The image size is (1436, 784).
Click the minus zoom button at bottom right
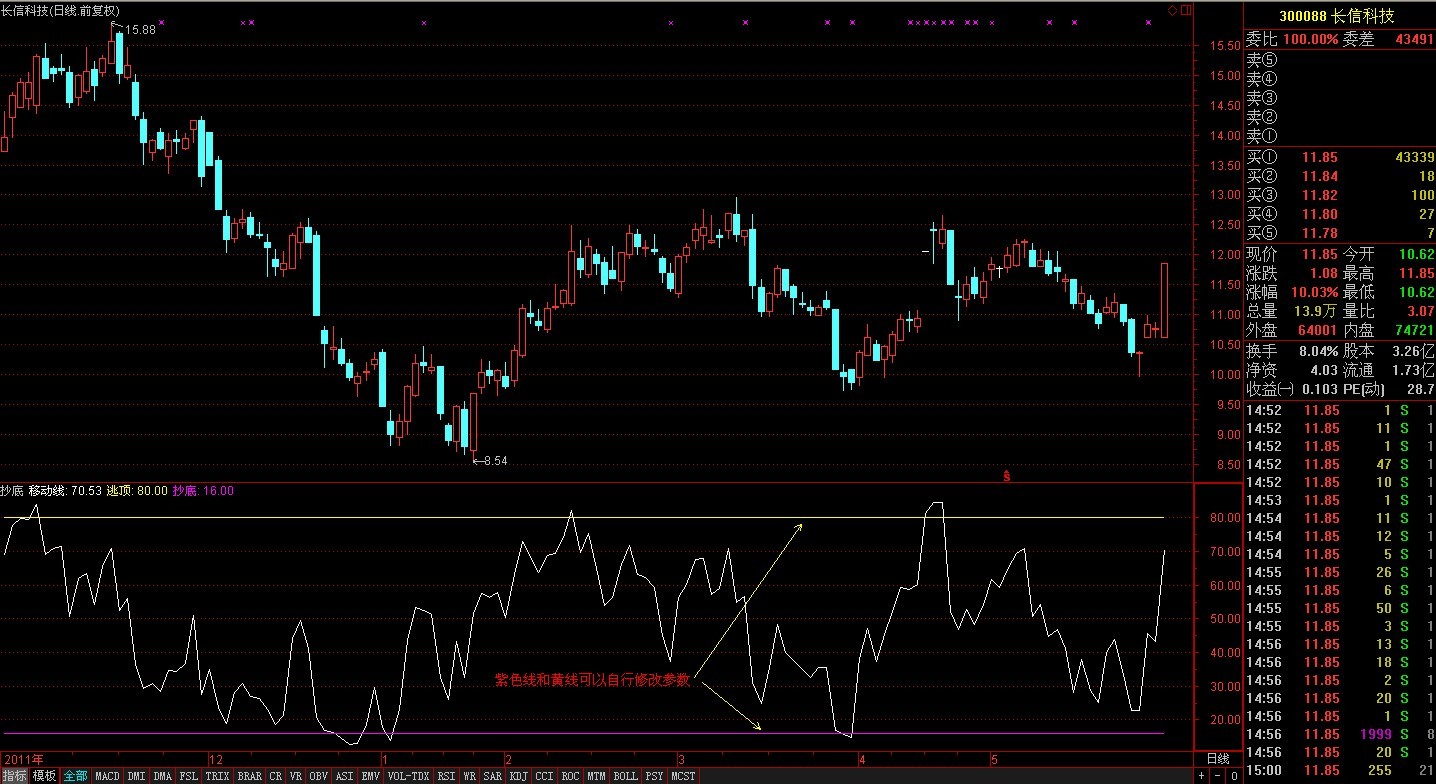pos(1218,776)
